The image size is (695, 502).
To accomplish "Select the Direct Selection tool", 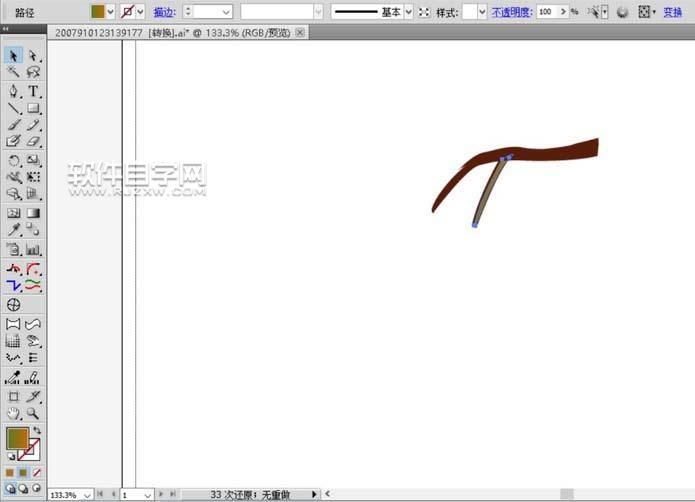I will click(x=33, y=56).
